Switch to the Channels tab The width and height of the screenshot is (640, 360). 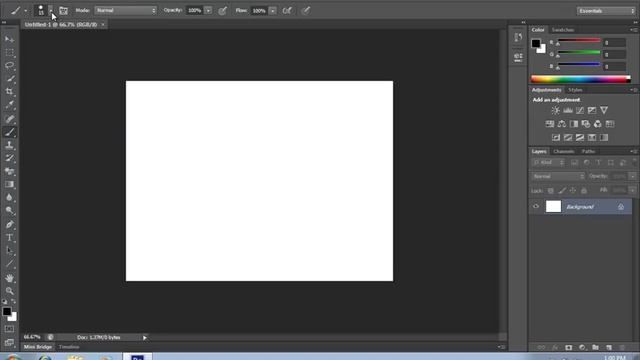click(x=564, y=151)
